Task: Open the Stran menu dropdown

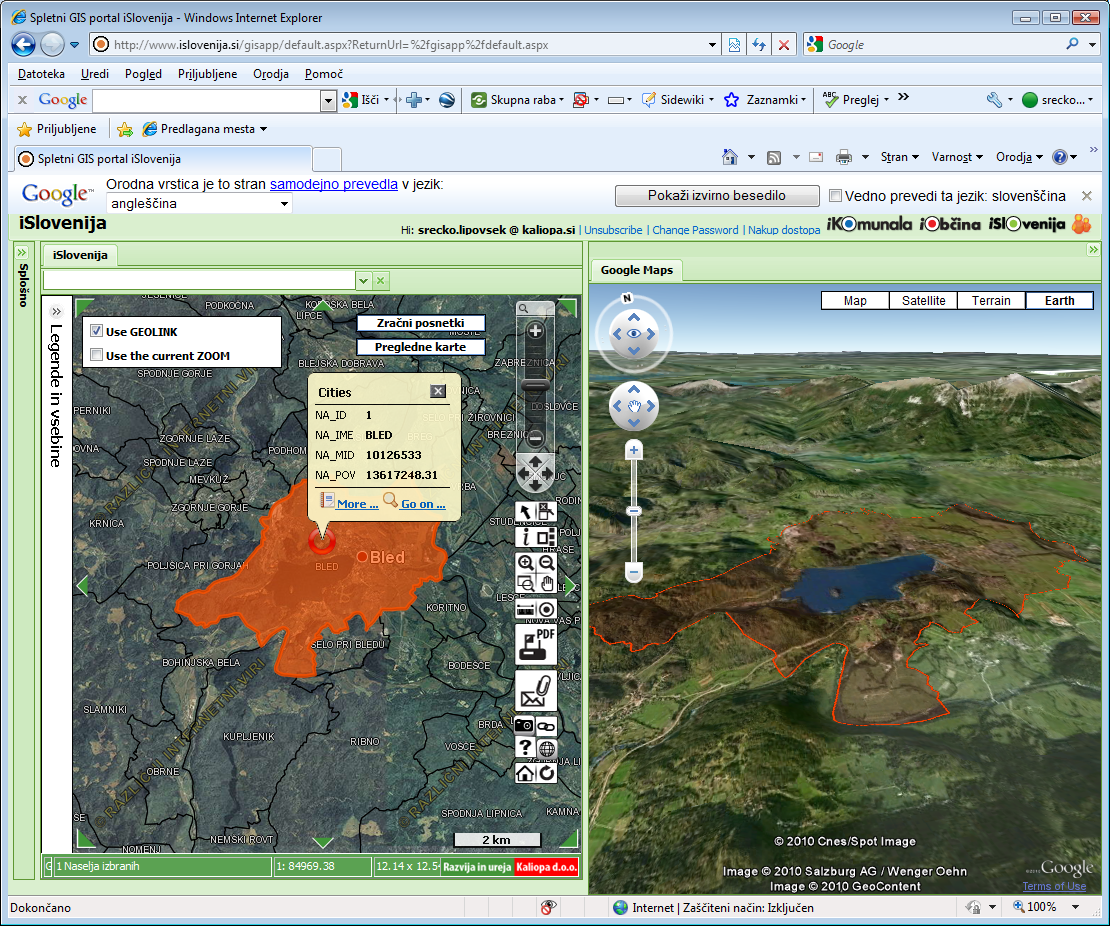Action: pos(899,157)
